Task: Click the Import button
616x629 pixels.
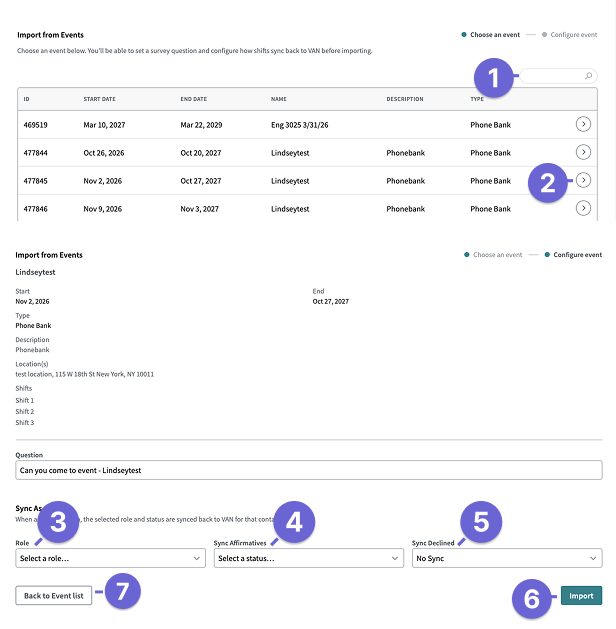Action: coord(581,596)
